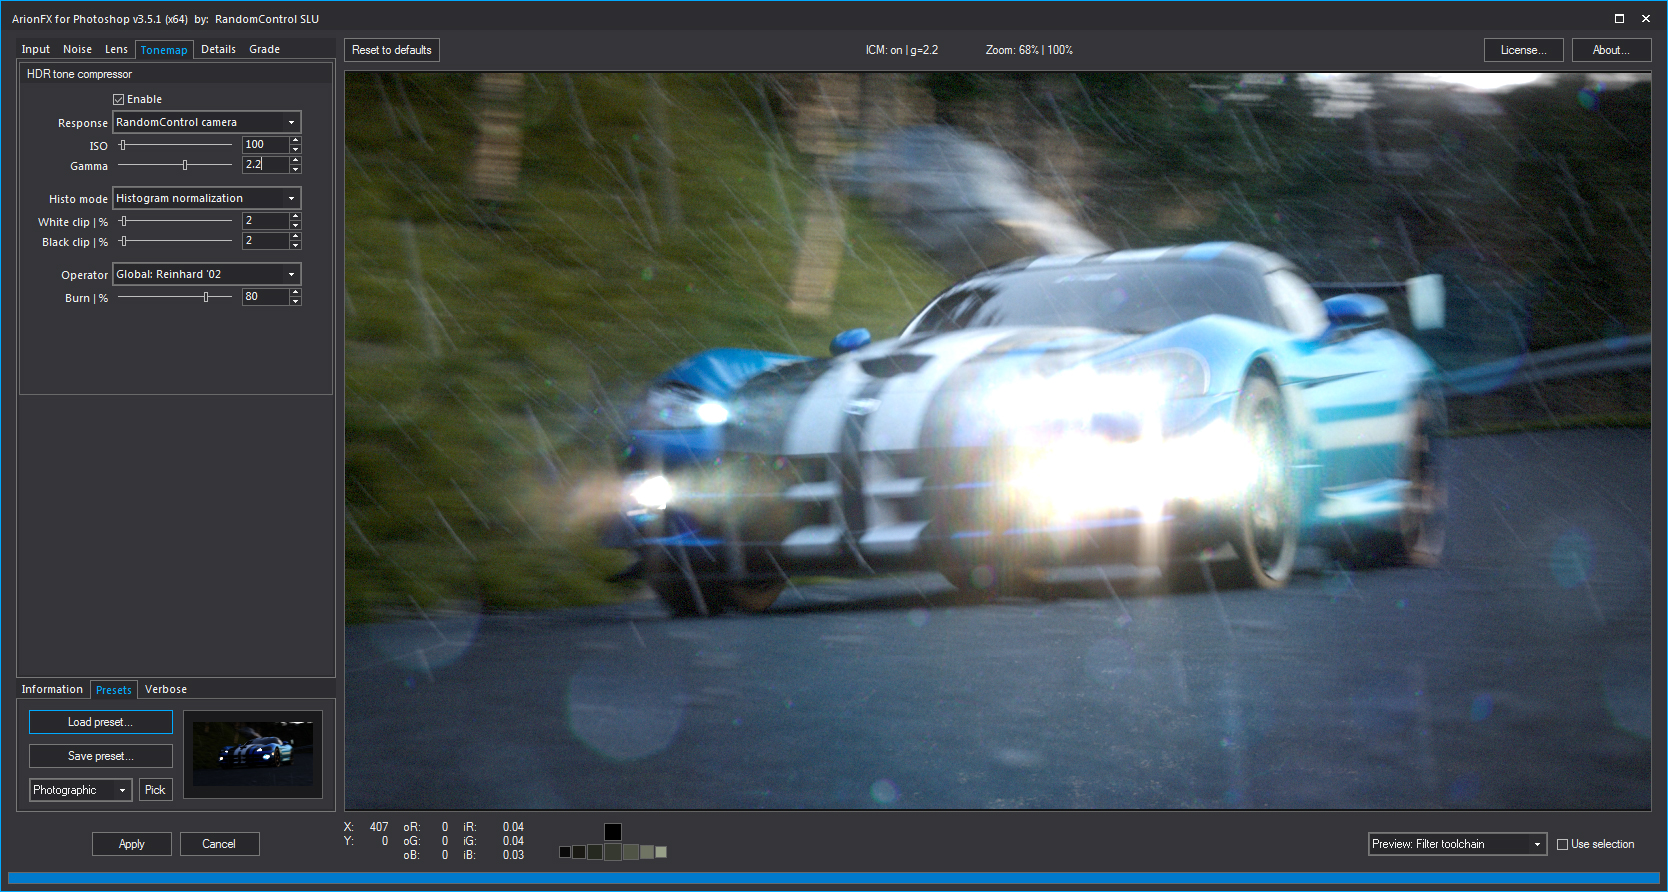This screenshot has width=1668, height=892.
Task: Open the Grade tab
Action: coord(264,49)
